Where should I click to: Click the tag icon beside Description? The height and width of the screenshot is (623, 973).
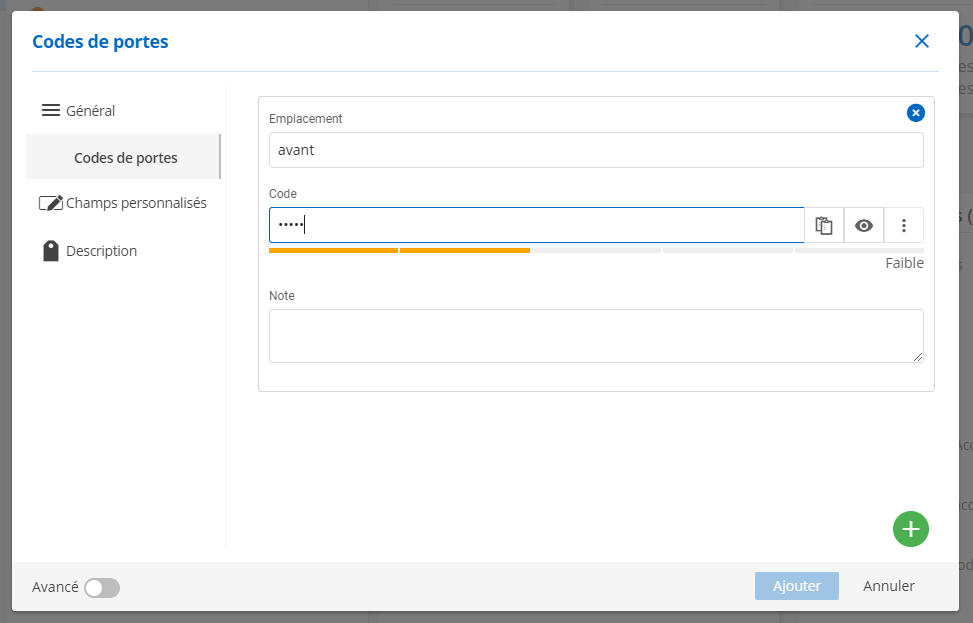click(x=51, y=251)
